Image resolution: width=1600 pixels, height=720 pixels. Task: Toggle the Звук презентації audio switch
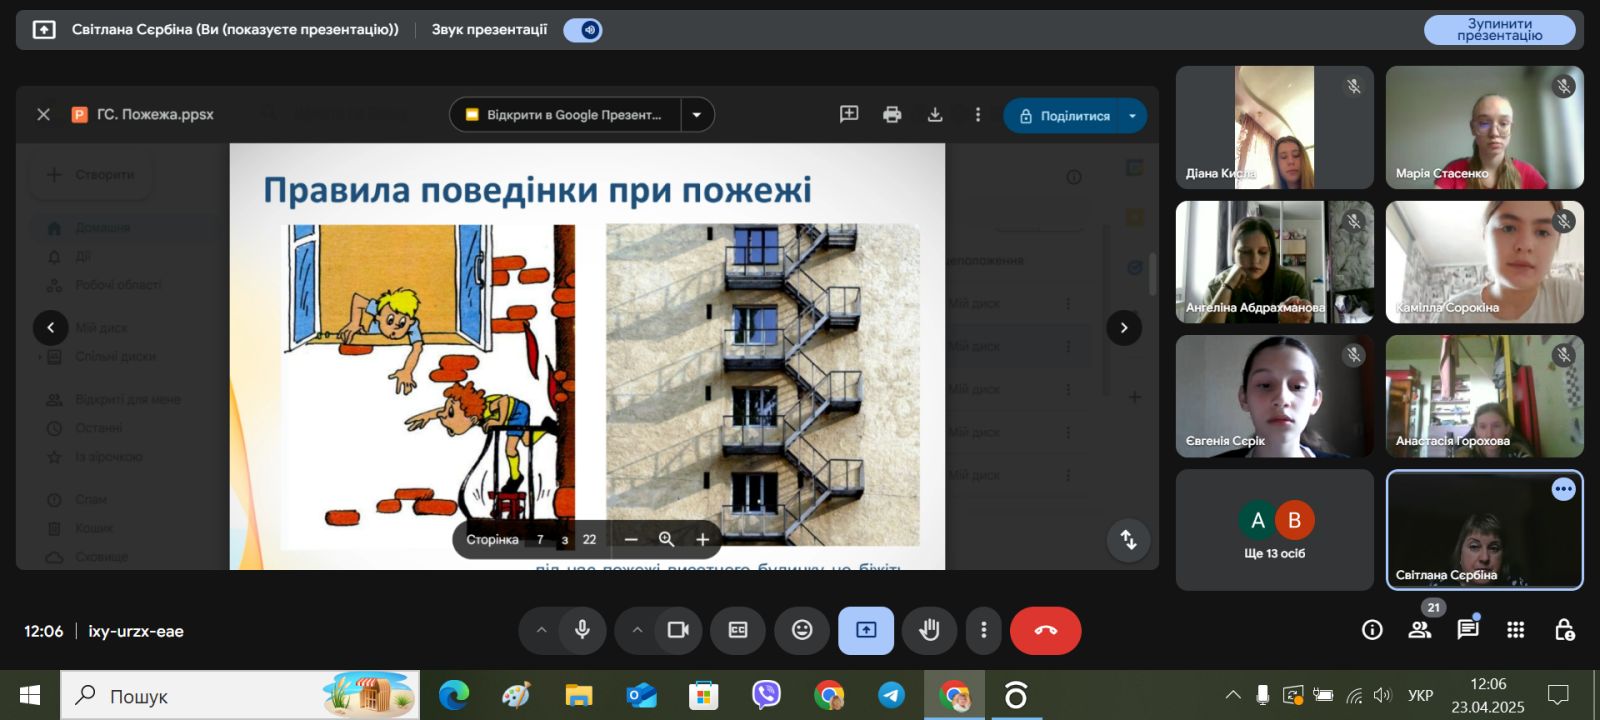click(583, 30)
